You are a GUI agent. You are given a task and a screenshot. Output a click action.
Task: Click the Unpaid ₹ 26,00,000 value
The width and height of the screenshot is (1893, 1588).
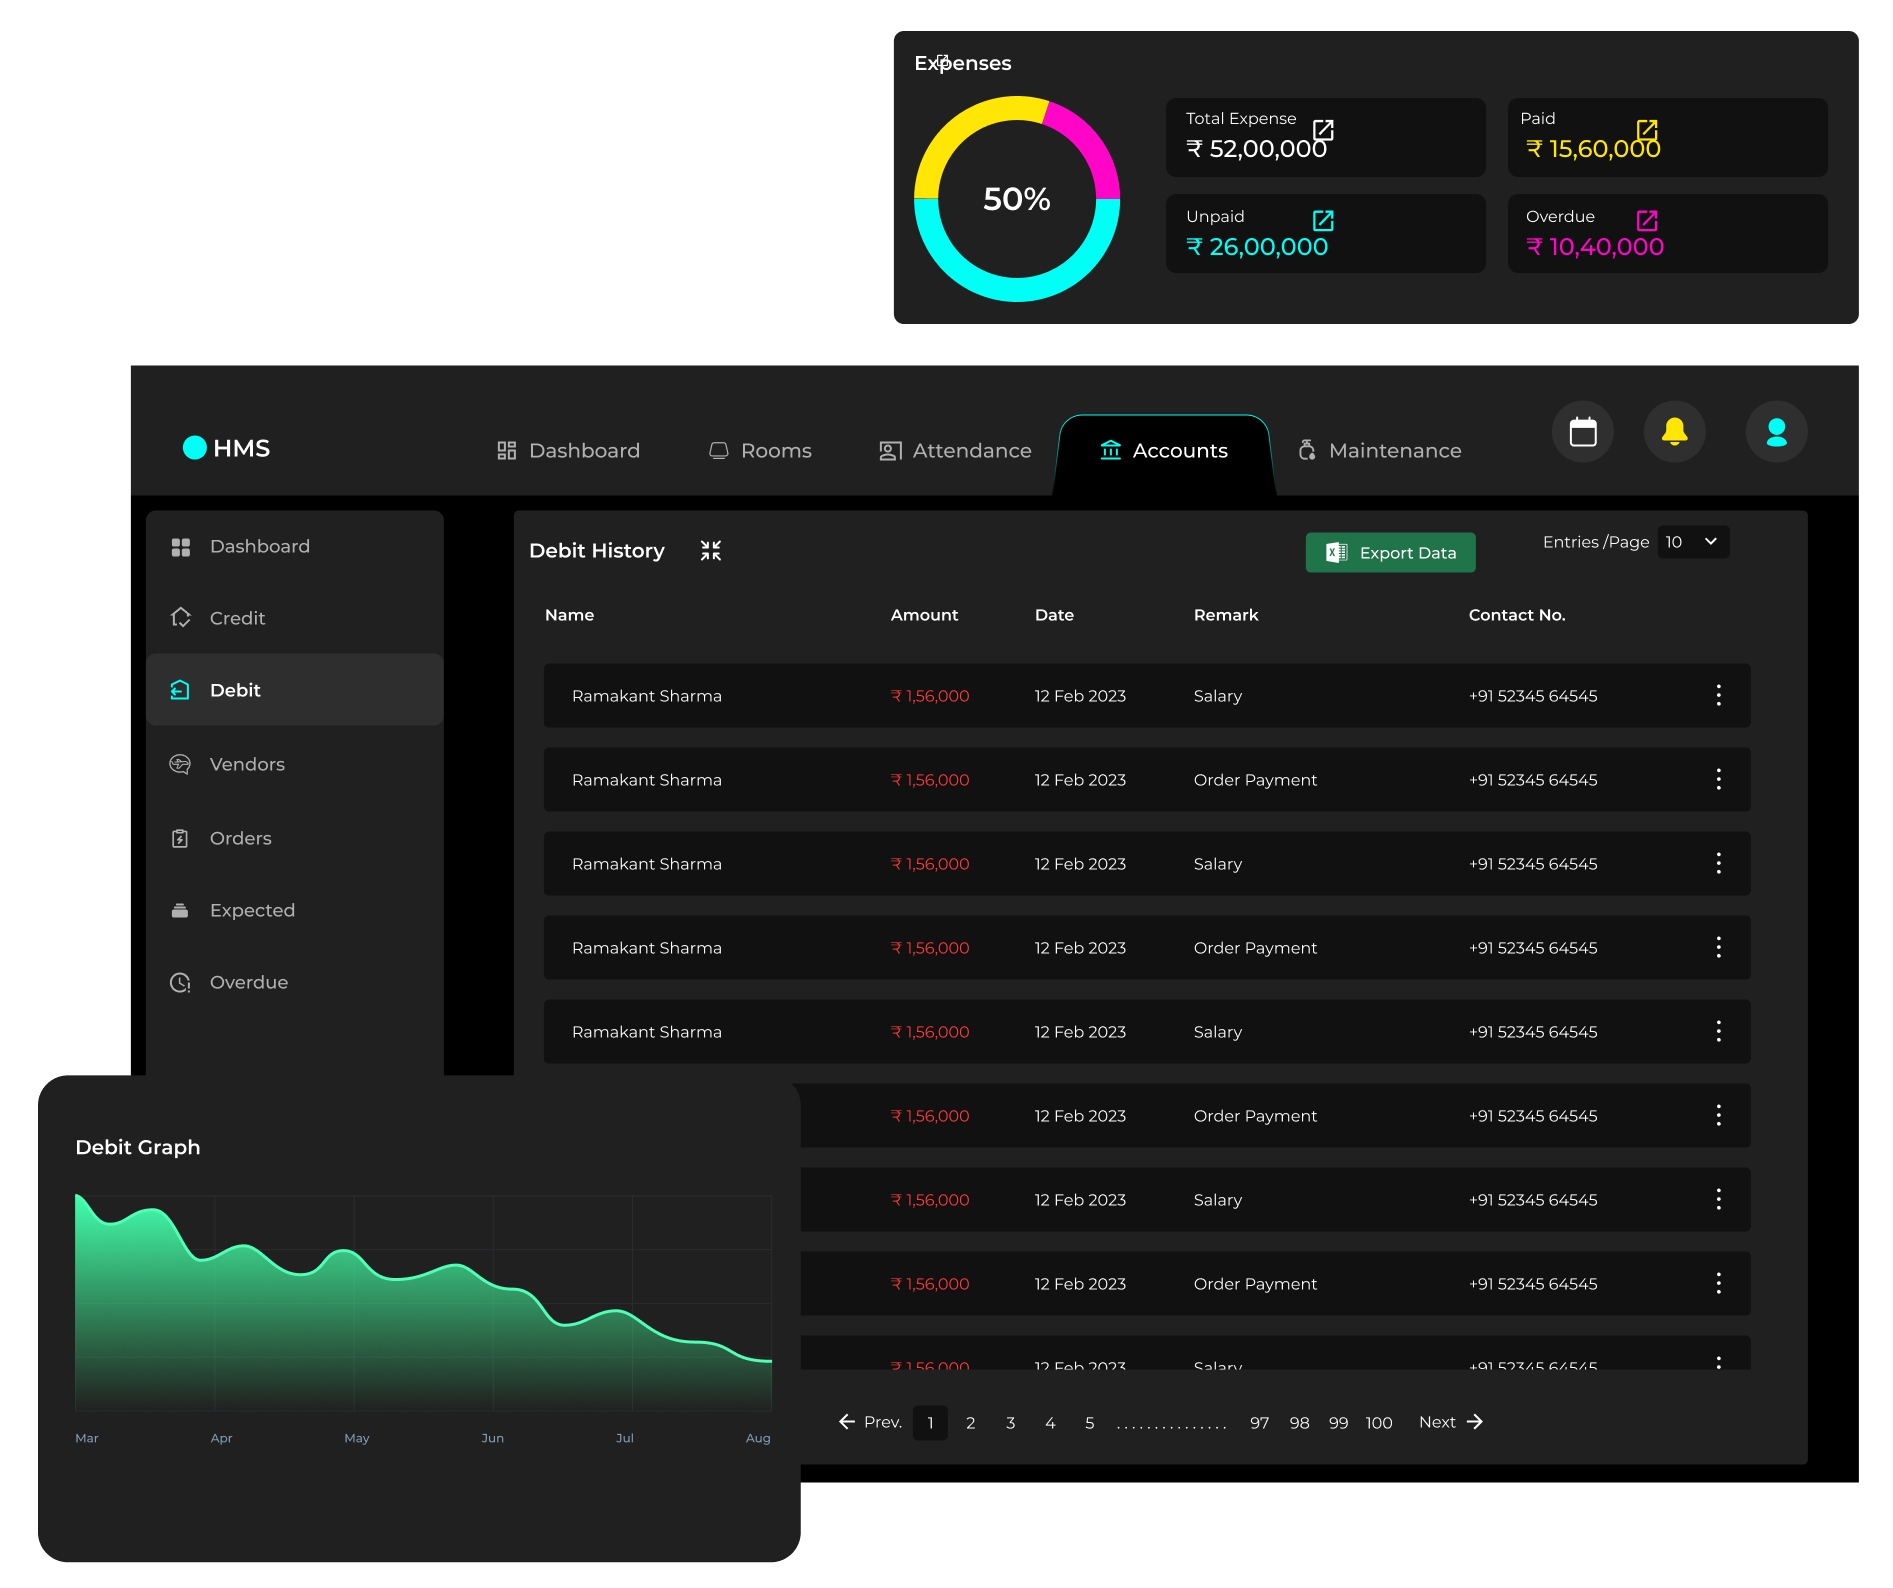(1257, 247)
